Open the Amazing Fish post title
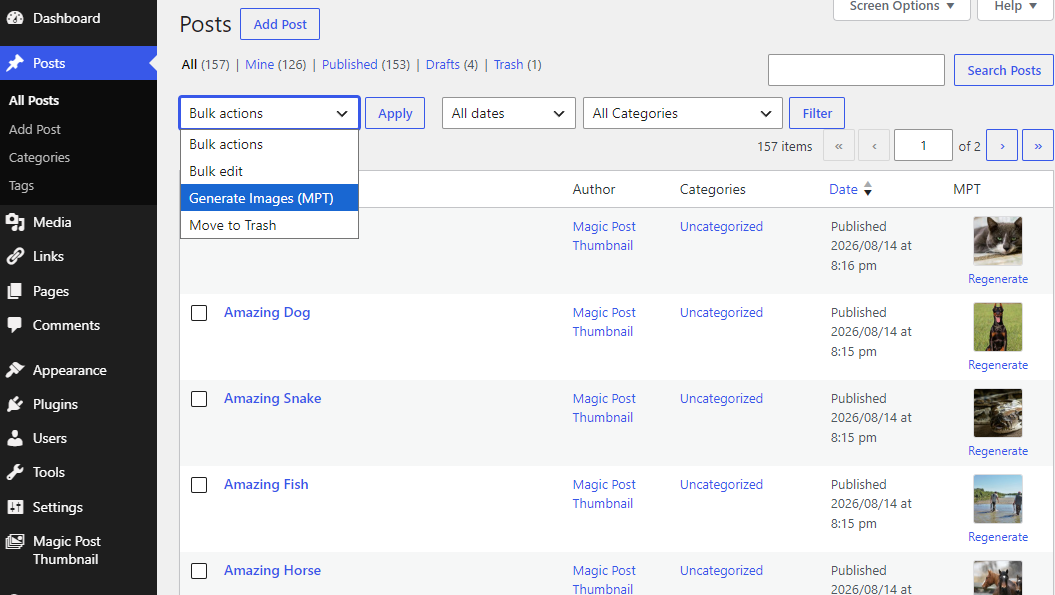1055x595 pixels. 266,485
